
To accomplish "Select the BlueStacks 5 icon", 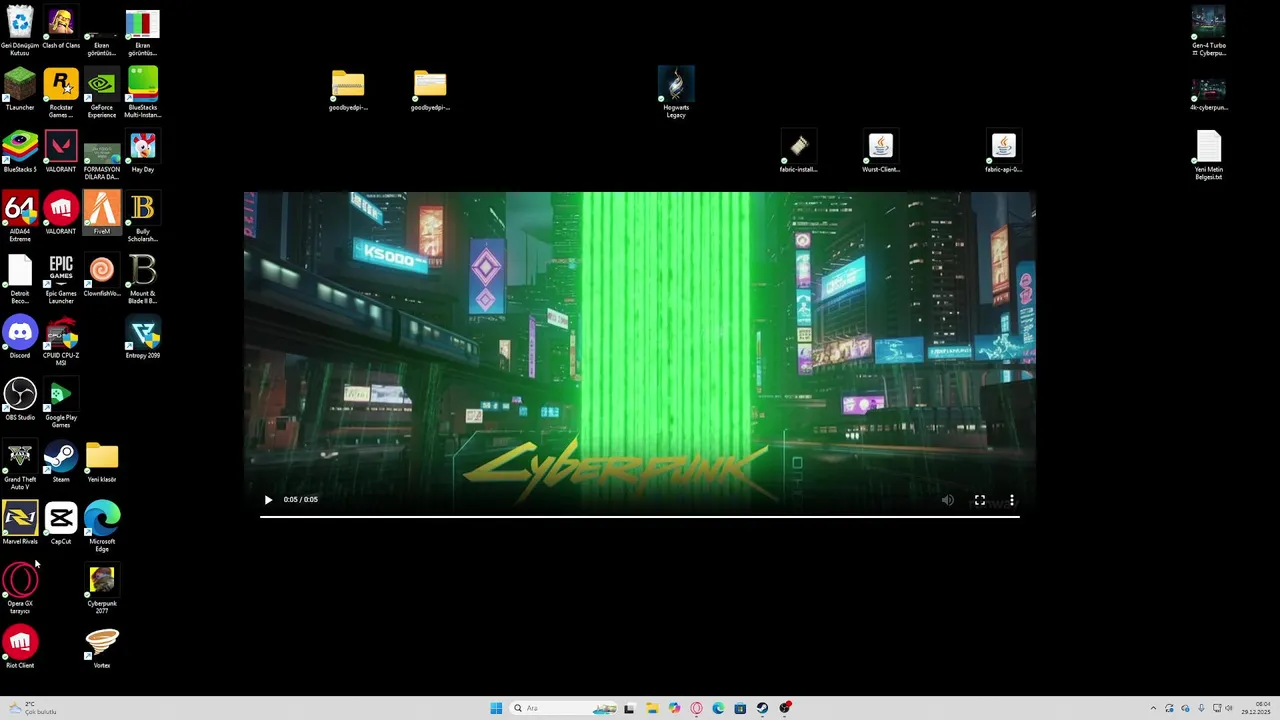I will coord(20,151).
